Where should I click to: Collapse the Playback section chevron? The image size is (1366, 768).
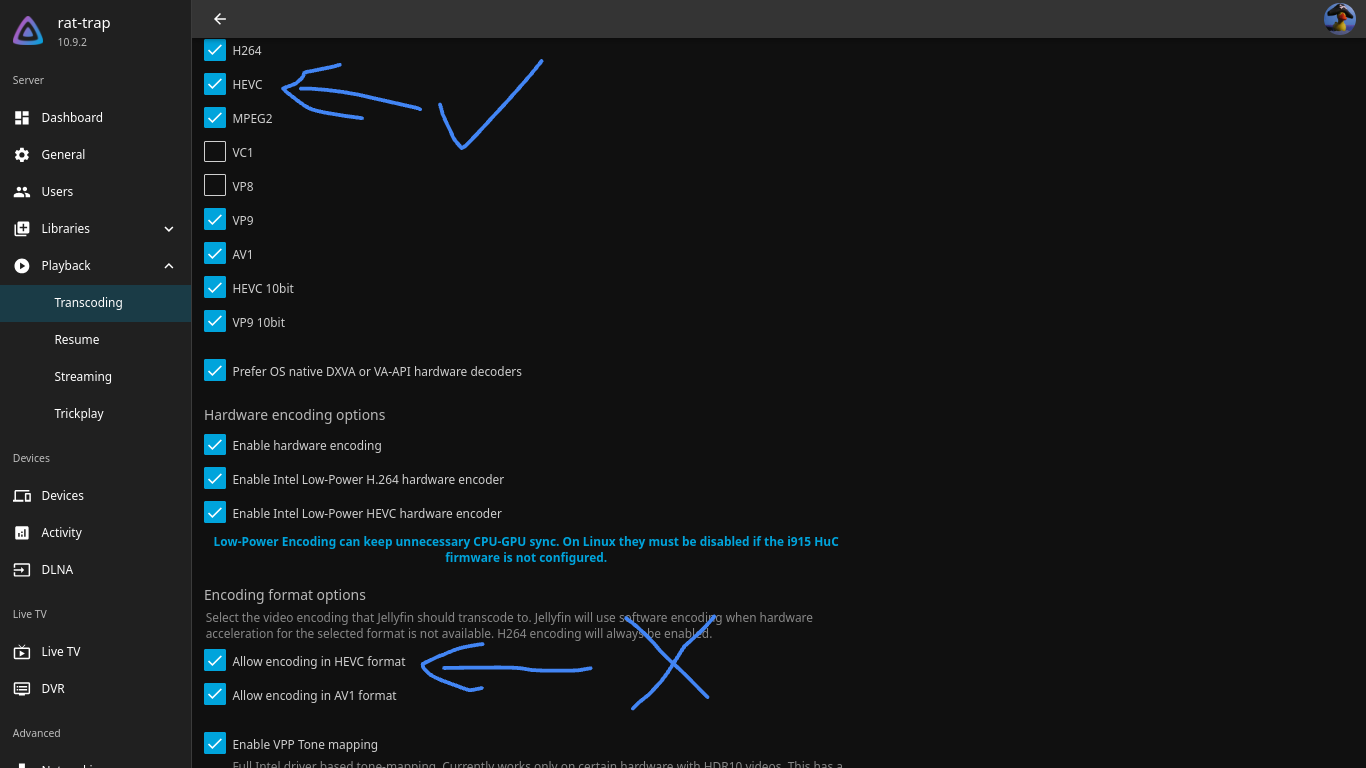169,266
